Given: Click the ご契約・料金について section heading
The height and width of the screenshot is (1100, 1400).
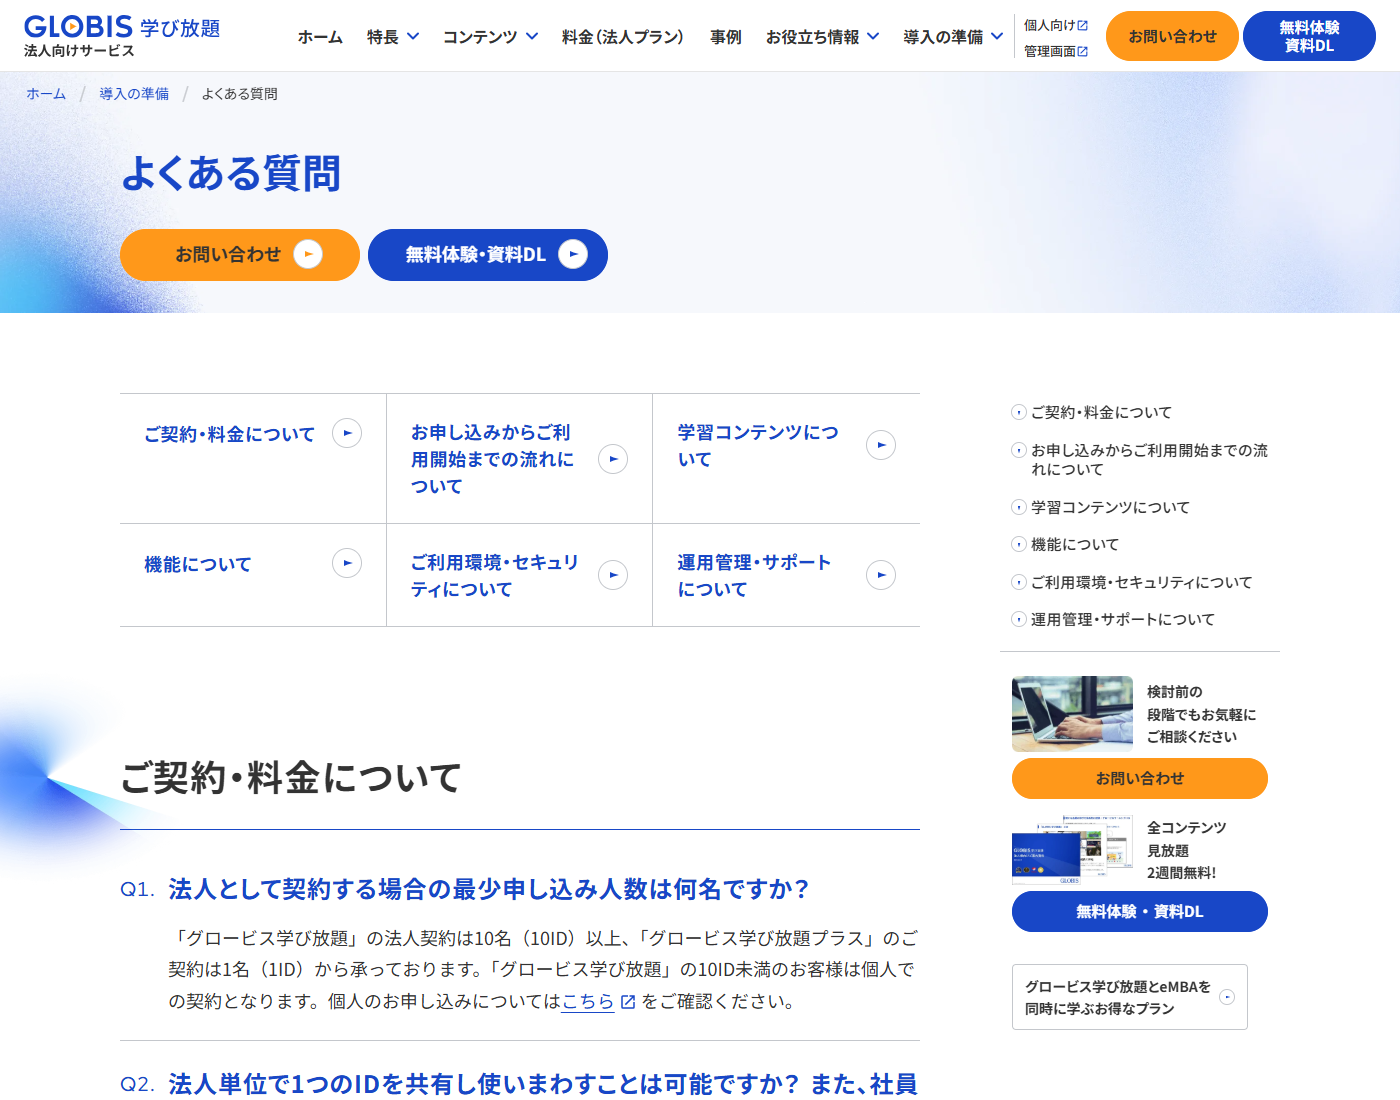Looking at the screenshot, I should 291,777.
